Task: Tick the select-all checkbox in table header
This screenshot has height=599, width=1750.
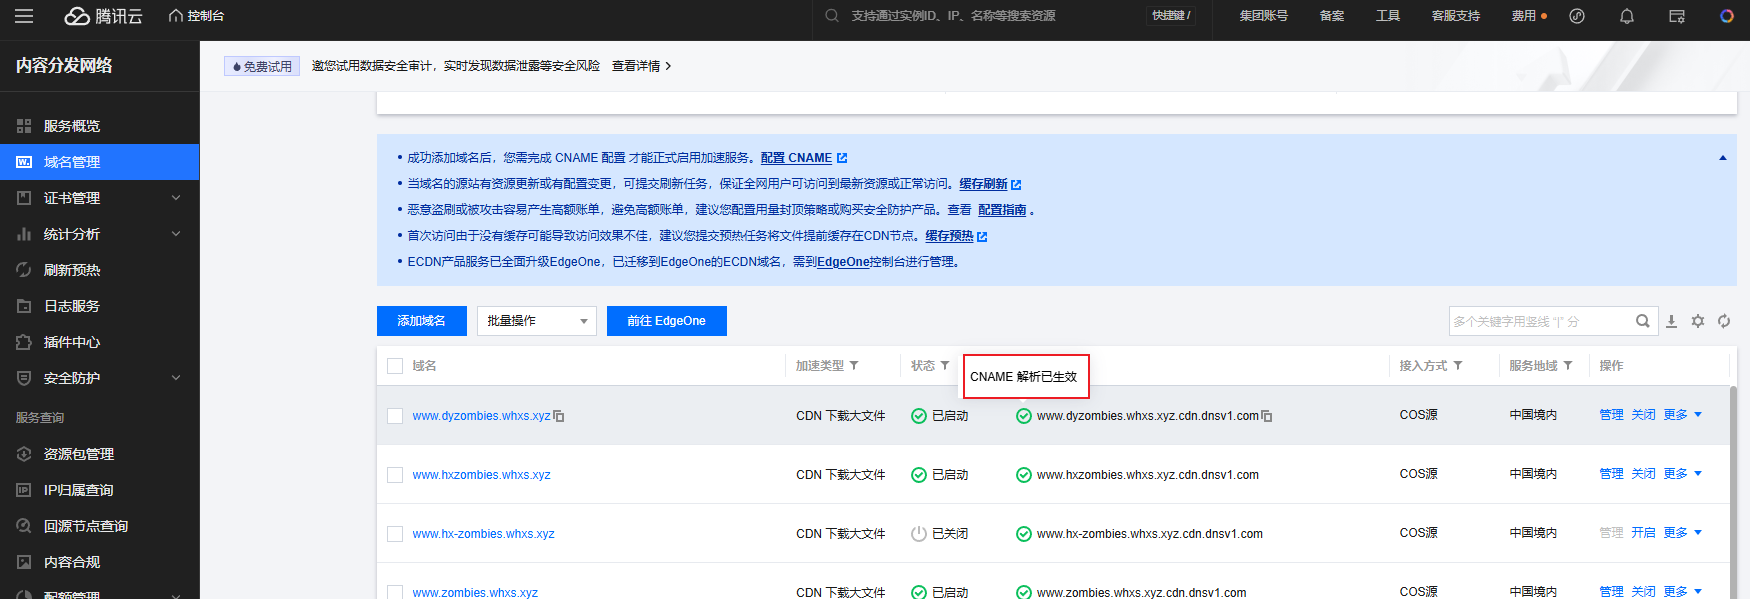Action: tap(395, 366)
